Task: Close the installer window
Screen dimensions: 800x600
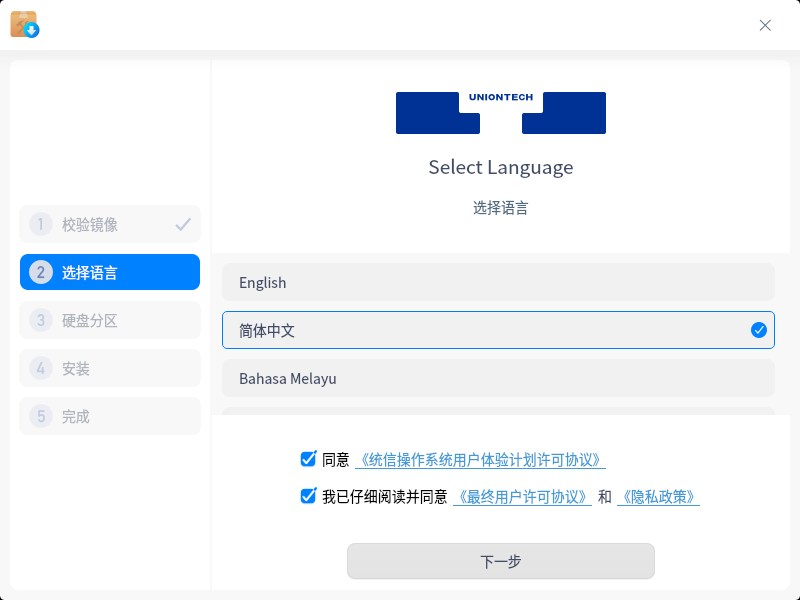Action: (765, 25)
